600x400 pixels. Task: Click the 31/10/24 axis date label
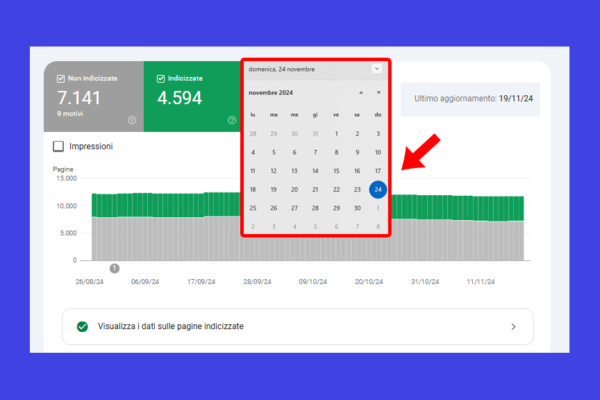[x=425, y=282]
